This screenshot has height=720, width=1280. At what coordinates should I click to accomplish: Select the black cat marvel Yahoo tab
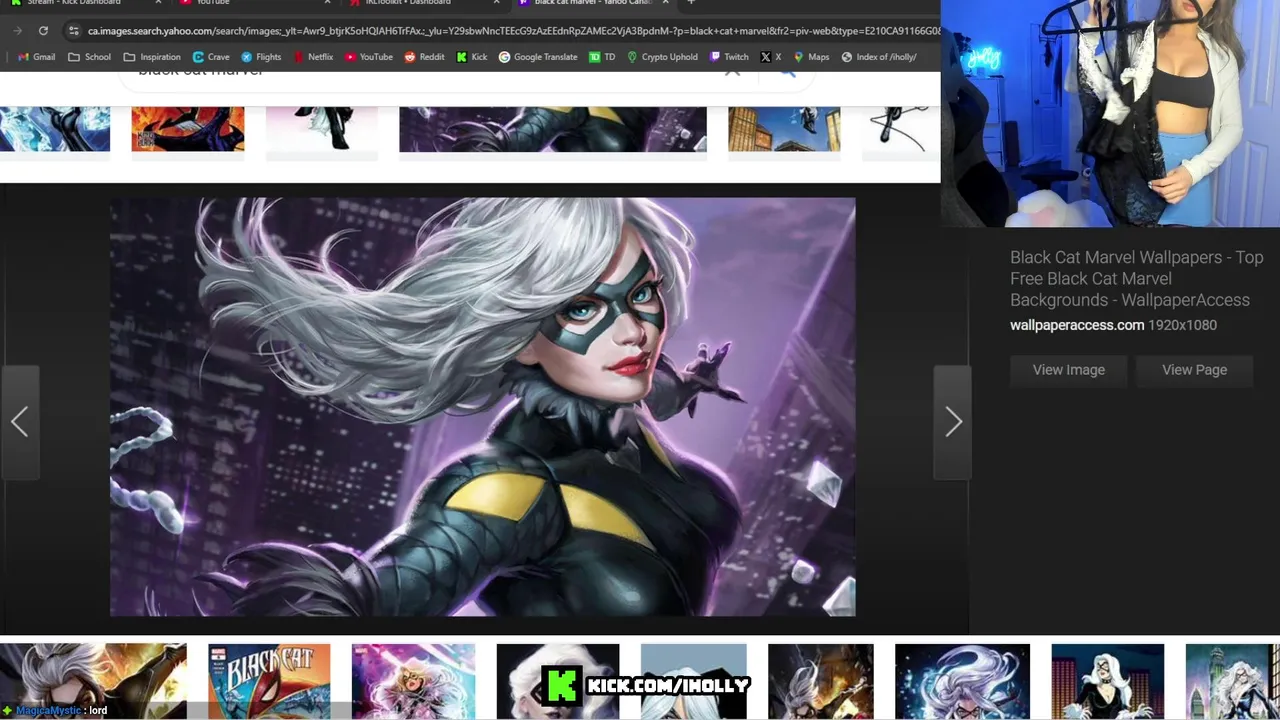click(x=593, y=3)
